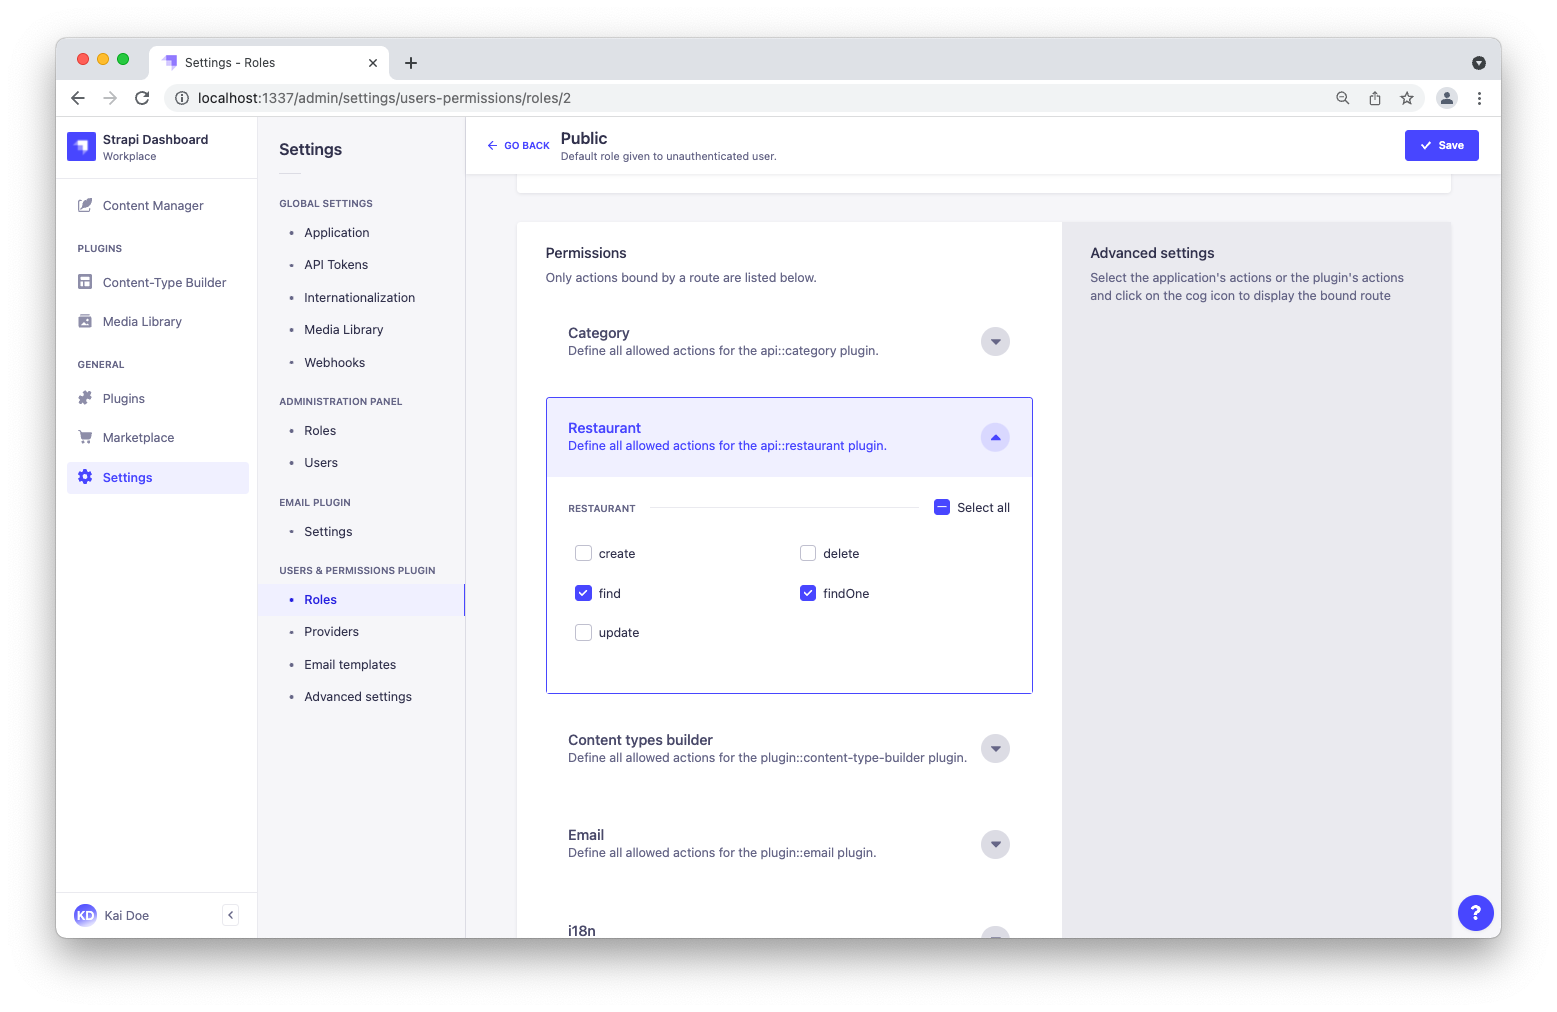The height and width of the screenshot is (1012, 1557).
Task: Expand the Email plugin permissions
Action: point(995,844)
